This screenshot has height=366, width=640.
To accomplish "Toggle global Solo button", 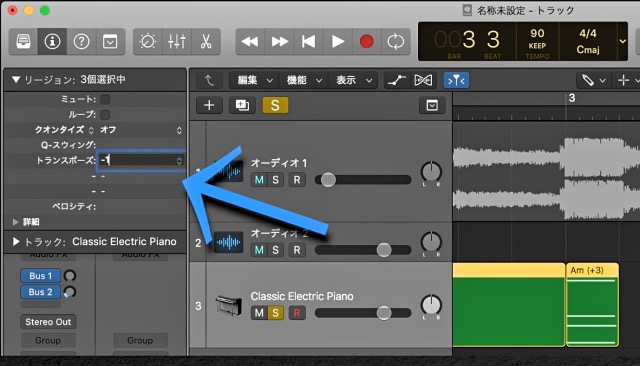I will click(275, 105).
